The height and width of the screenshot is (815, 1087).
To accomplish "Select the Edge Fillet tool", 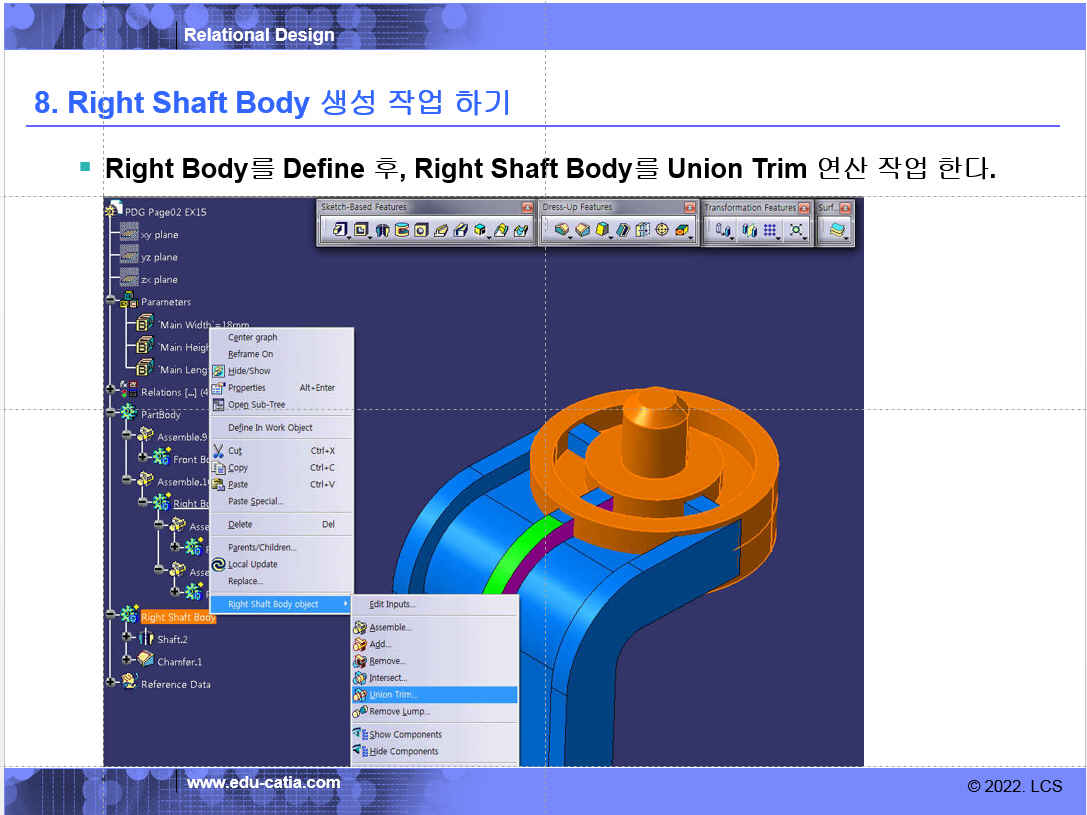I will (562, 230).
